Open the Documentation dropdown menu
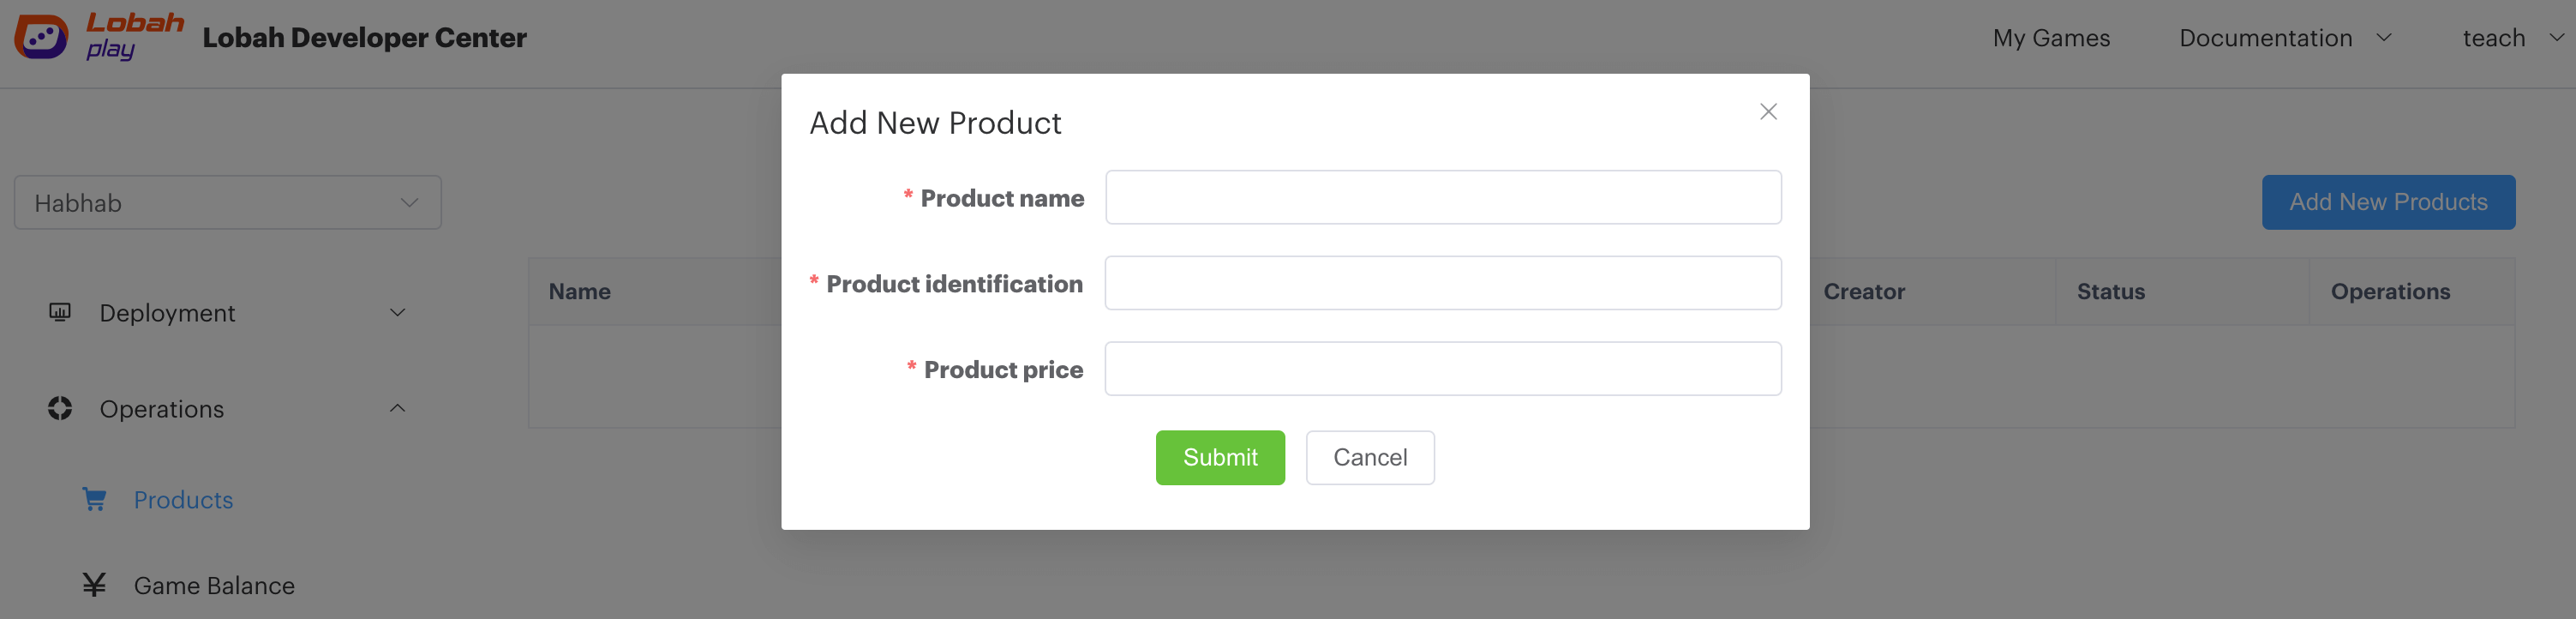Image resolution: width=2576 pixels, height=619 pixels. pos(2285,38)
